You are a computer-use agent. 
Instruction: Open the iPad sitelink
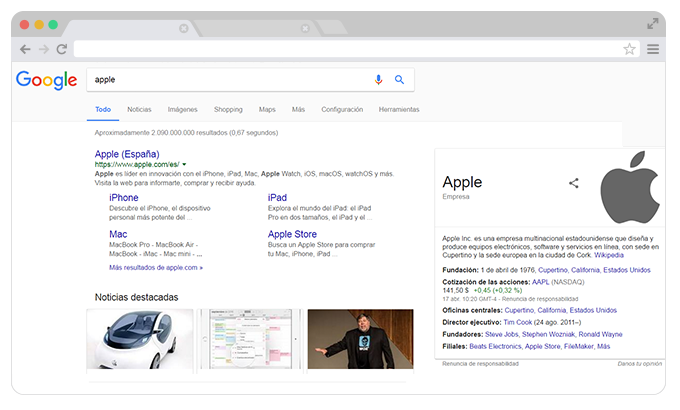click(x=277, y=197)
